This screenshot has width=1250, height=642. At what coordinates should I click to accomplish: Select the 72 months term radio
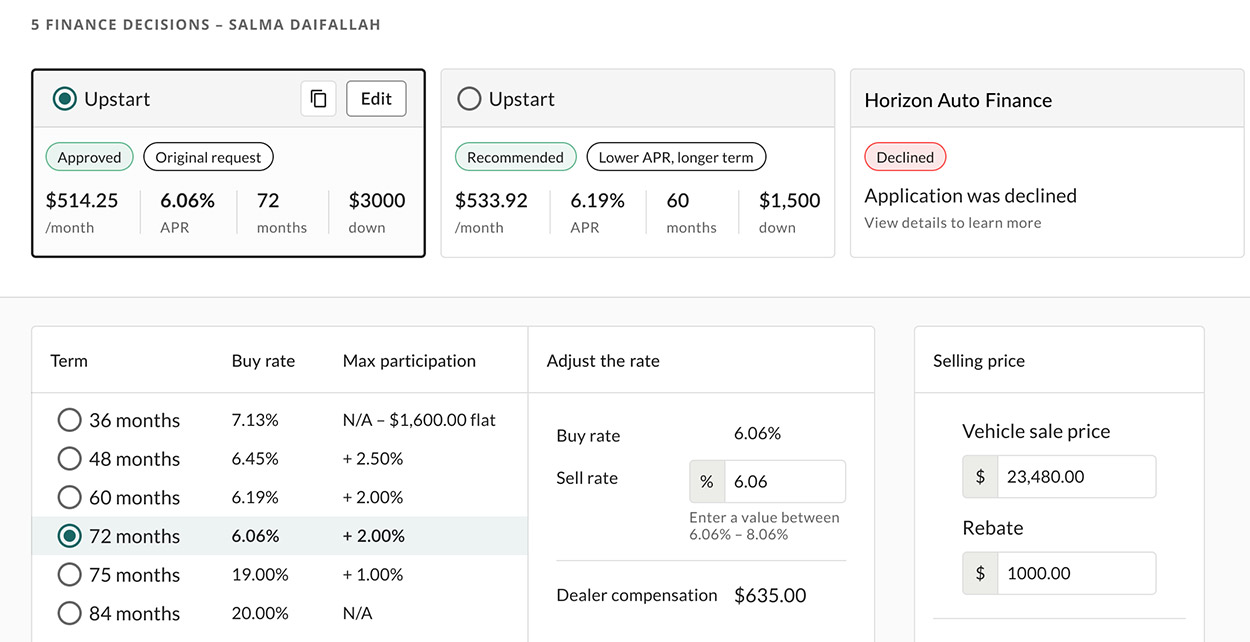tap(69, 536)
